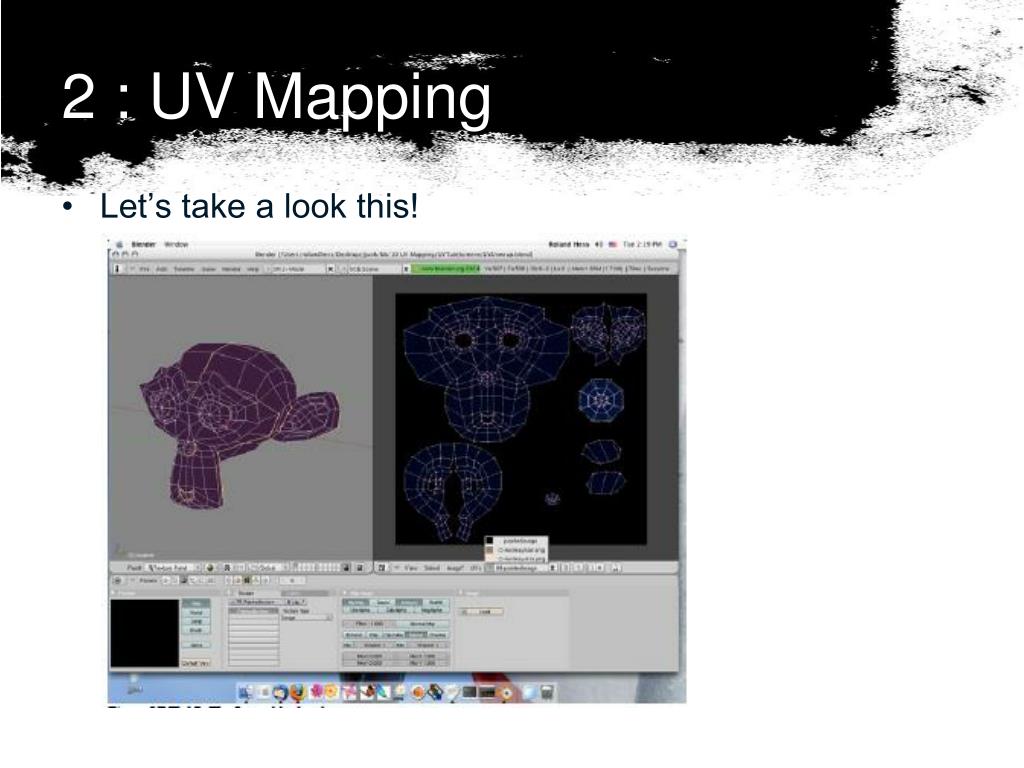The image size is (1024, 768).
Task: Toggle Interpol in the Map Image panel
Action: [x=408, y=602]
